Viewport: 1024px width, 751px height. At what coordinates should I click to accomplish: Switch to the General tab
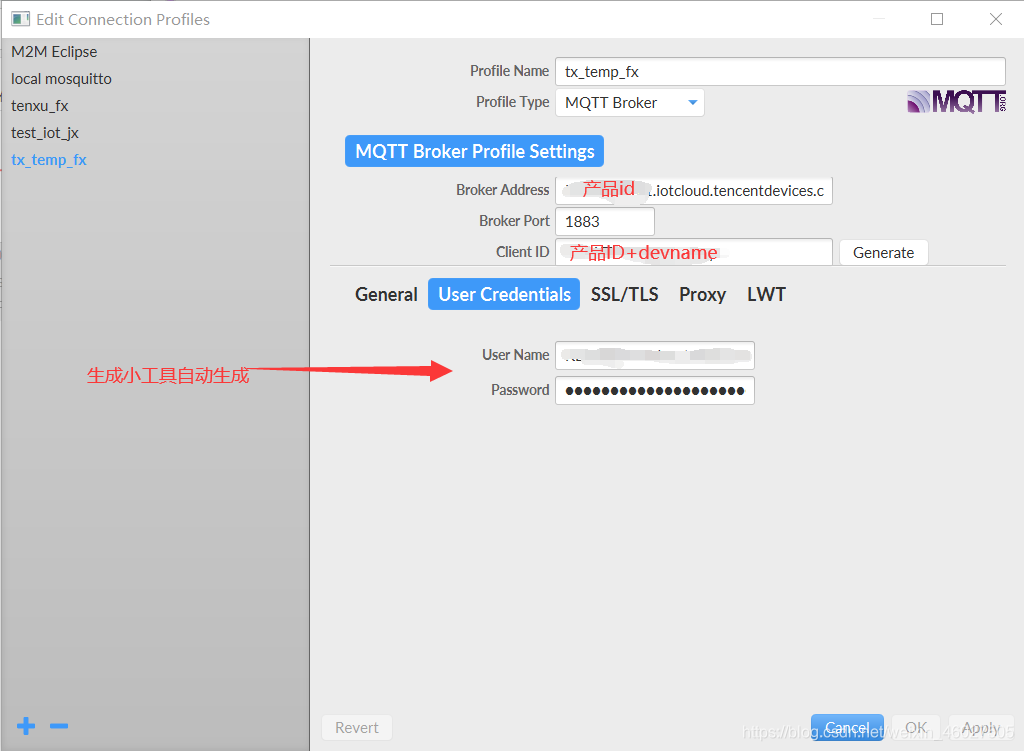coord(386,295)
